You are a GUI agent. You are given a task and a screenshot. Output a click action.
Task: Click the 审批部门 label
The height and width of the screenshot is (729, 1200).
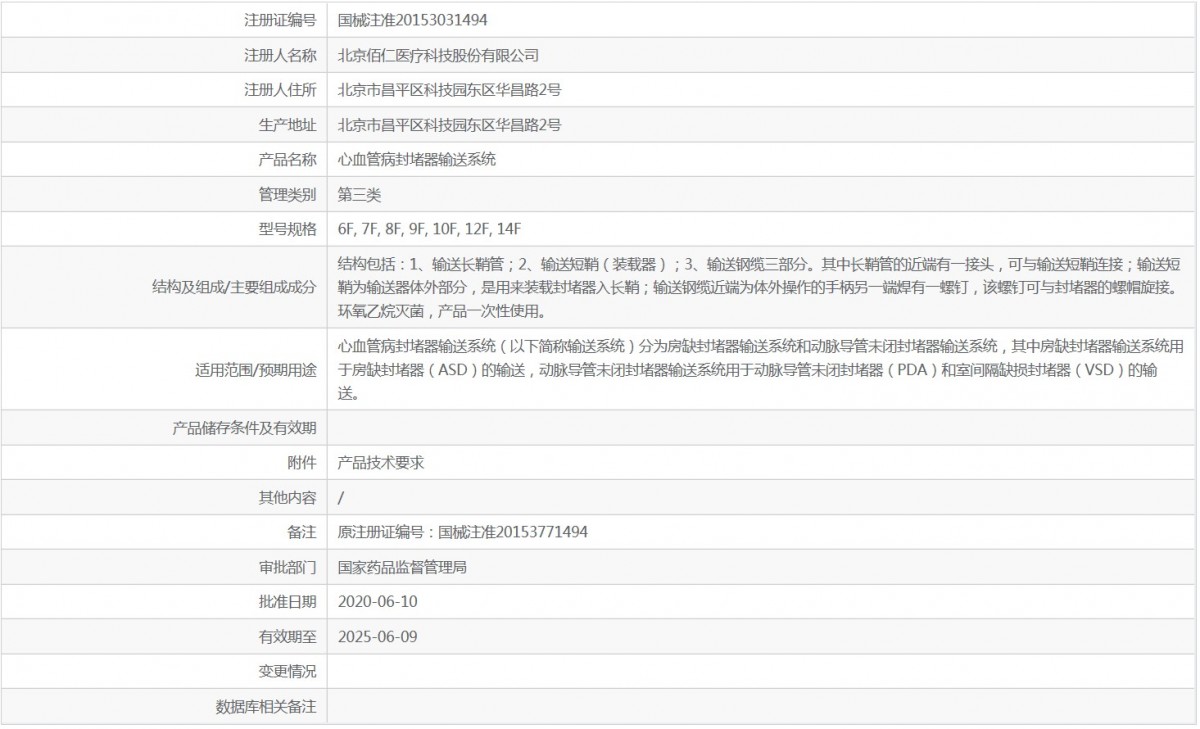(287, 567)
